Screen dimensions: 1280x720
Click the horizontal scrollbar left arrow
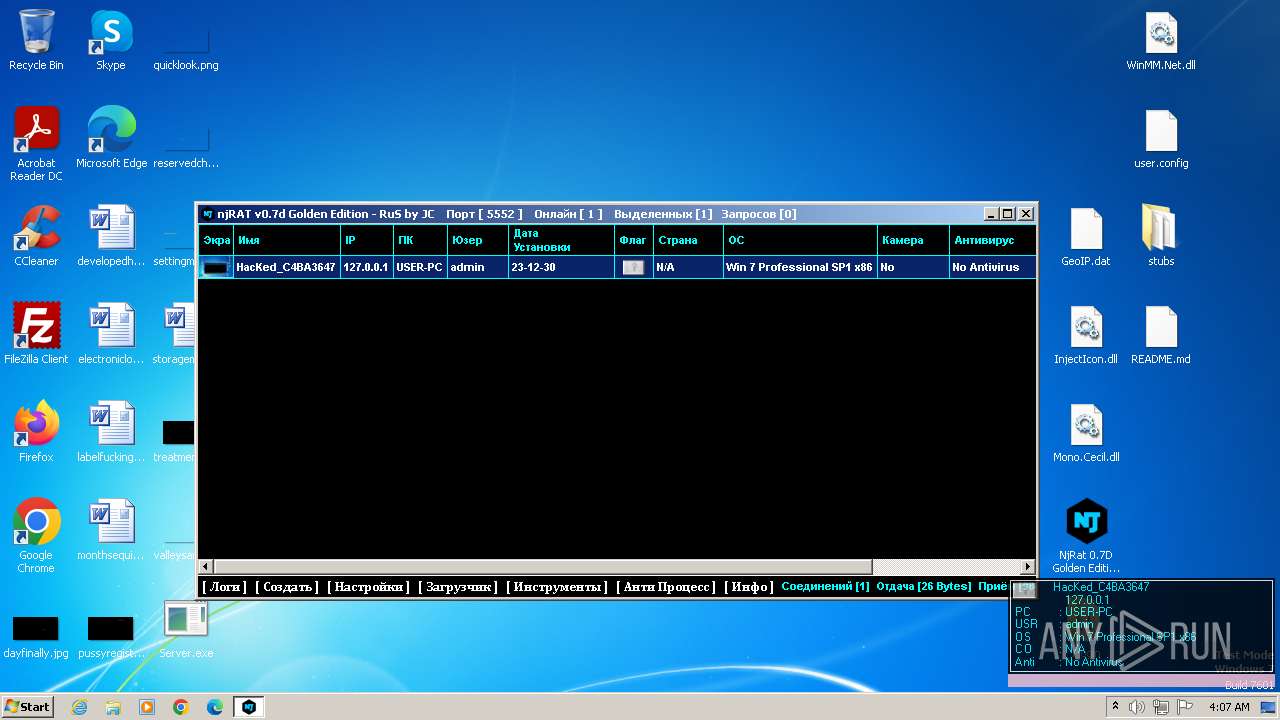(x=207, y=567)
